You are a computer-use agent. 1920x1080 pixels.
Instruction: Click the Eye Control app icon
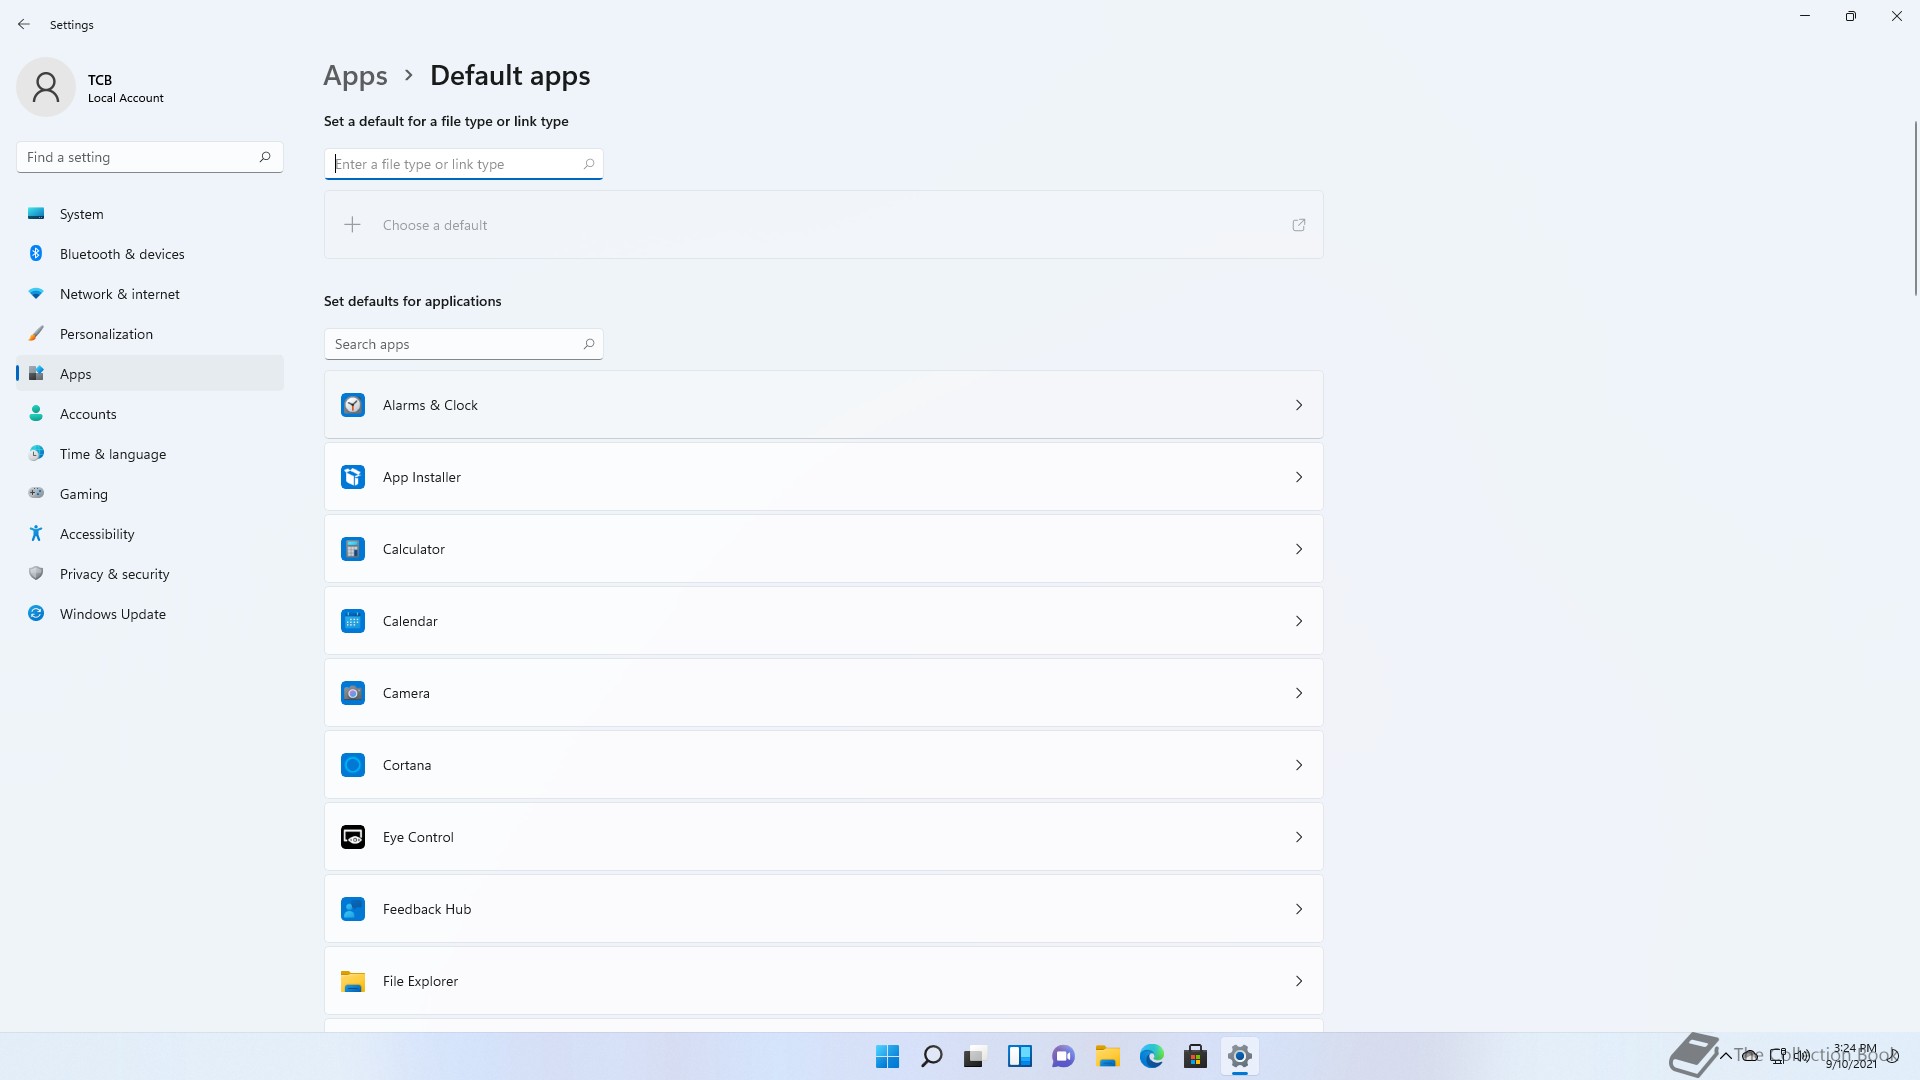(353, 837)
